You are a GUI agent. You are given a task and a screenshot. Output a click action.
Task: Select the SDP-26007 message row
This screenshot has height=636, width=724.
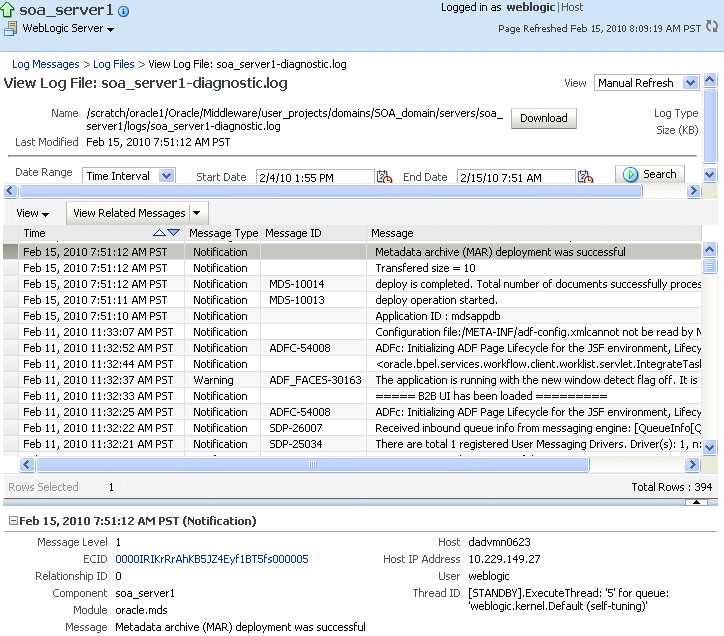352,428
